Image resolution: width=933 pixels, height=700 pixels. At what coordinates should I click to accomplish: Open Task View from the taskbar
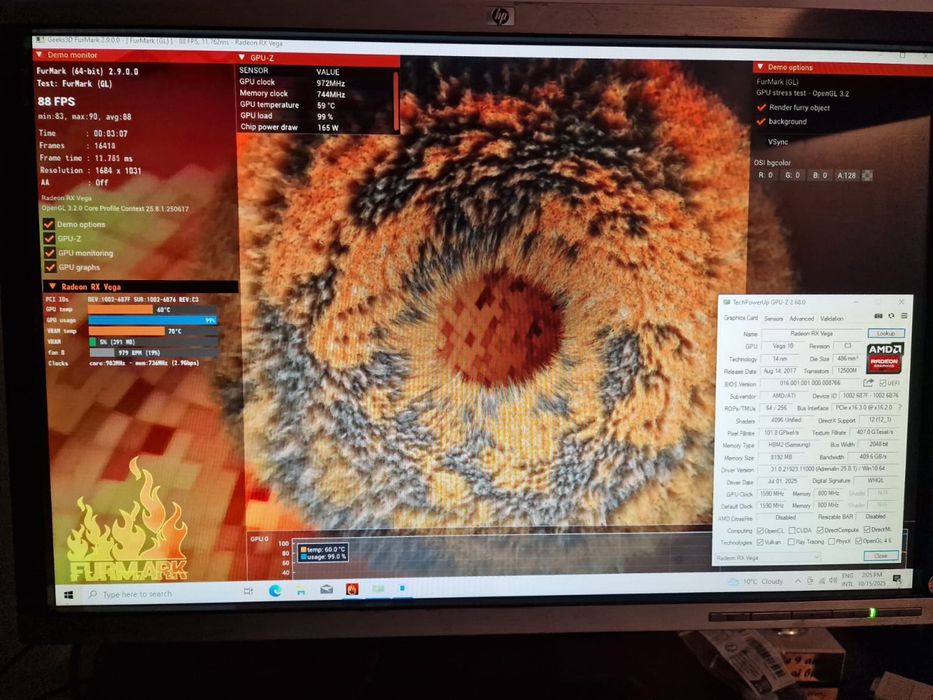248,591
